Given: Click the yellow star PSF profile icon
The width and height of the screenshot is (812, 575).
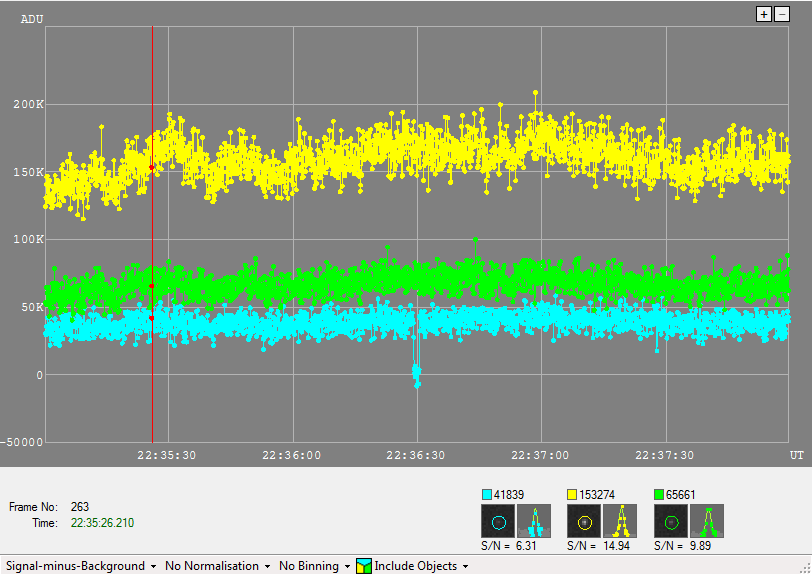Looking at the screenshot, I should [621, 521].
